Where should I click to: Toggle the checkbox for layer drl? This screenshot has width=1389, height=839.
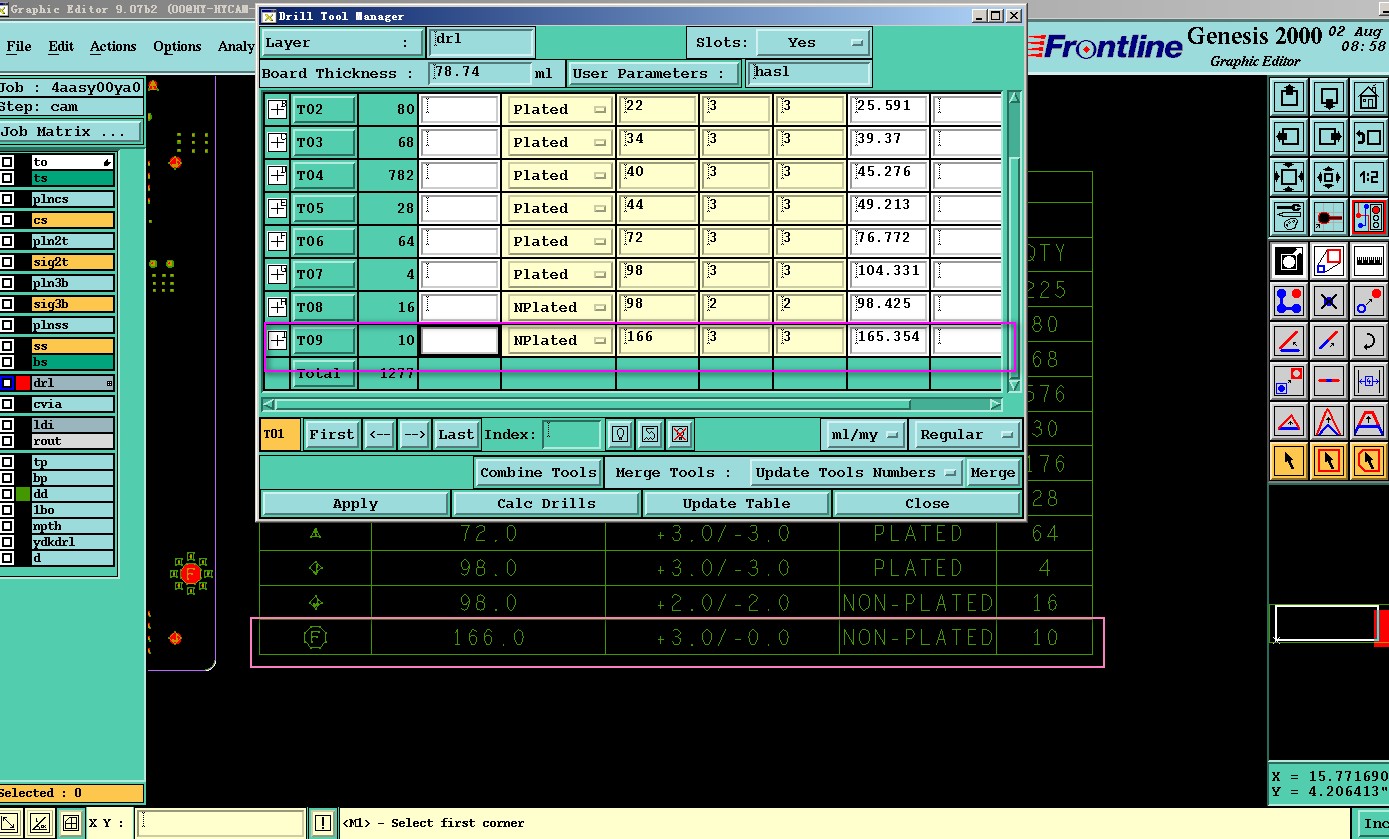click(7, 383)
